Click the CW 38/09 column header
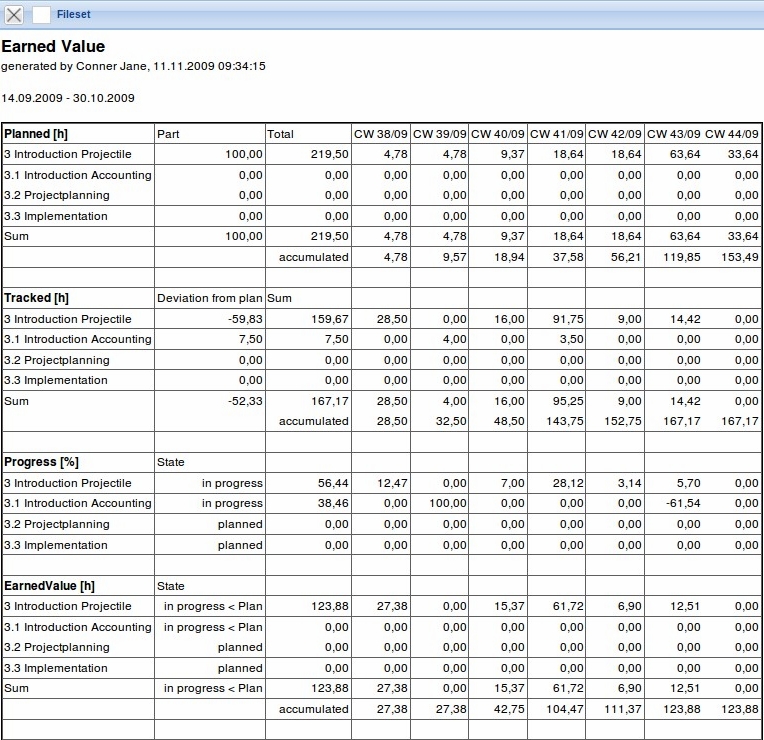 point(380,134)
